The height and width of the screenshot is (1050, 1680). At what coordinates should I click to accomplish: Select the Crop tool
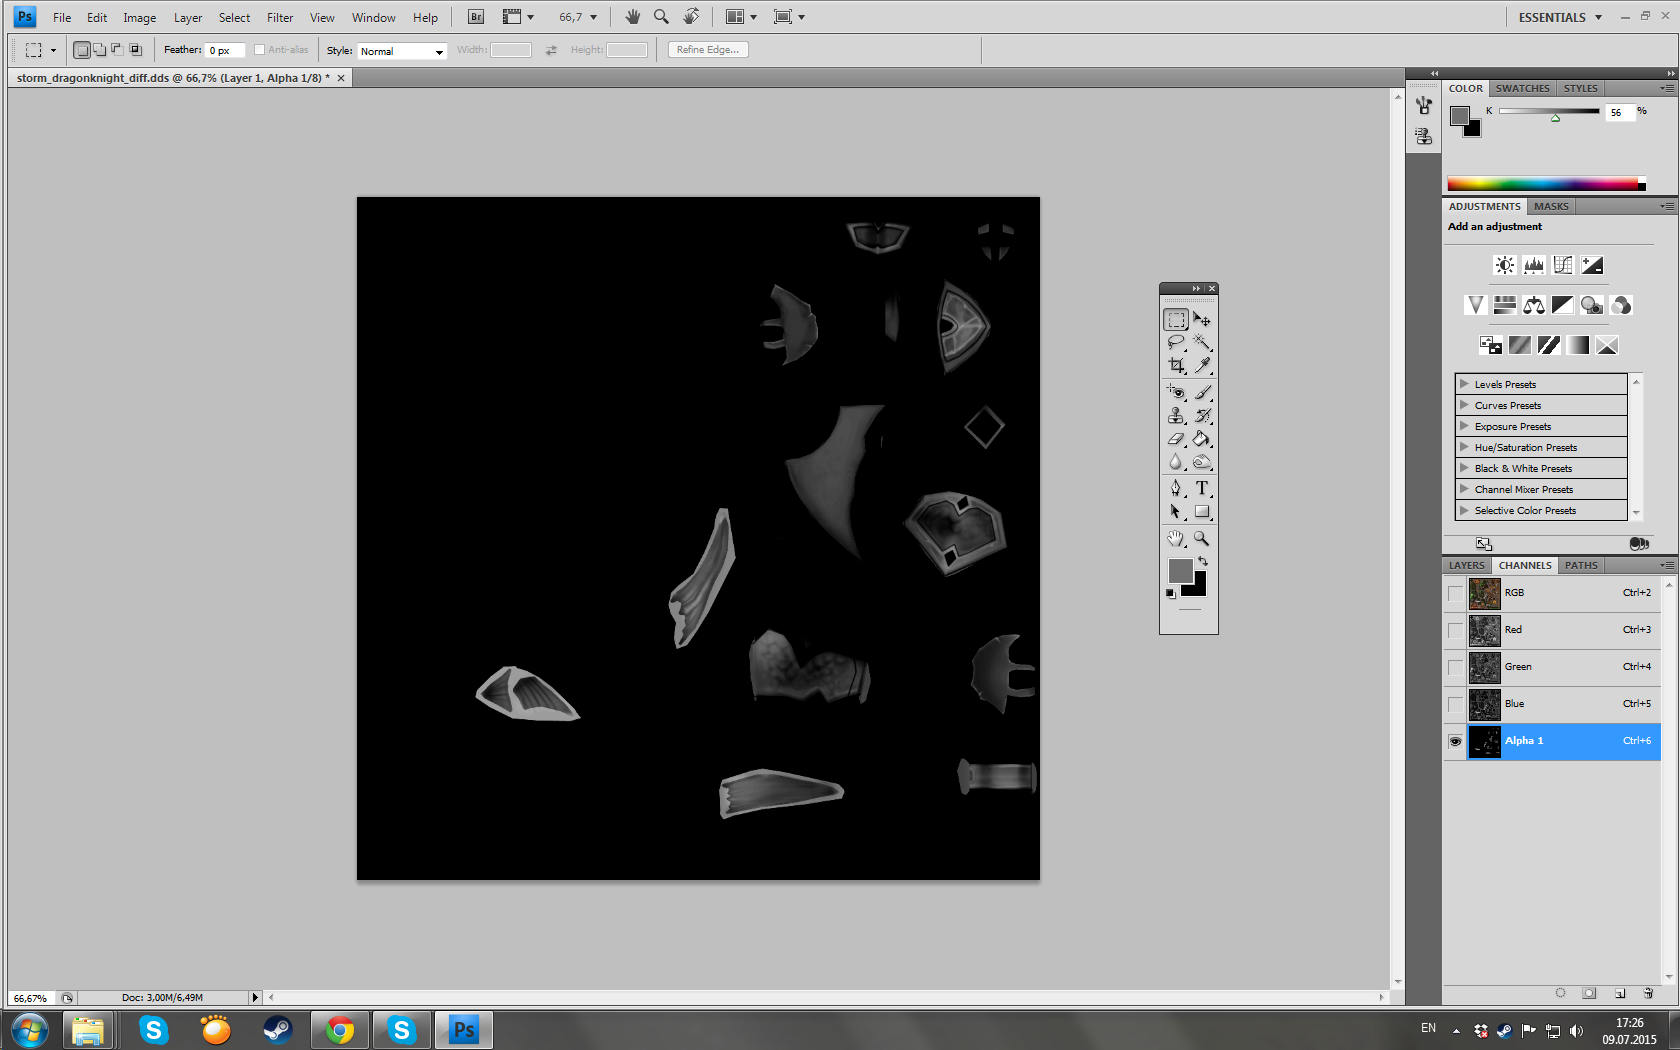click(x=1176, y=366)
